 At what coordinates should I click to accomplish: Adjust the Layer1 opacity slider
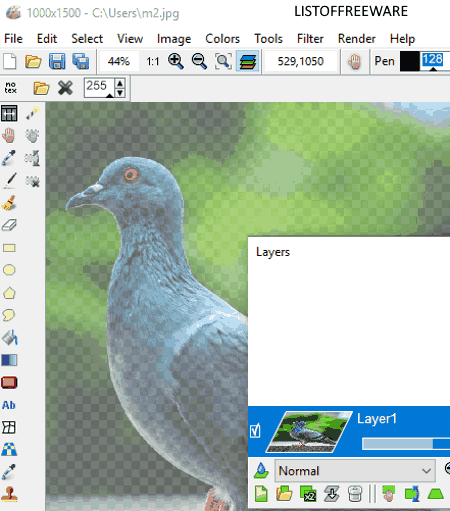(x=406, y=444)
